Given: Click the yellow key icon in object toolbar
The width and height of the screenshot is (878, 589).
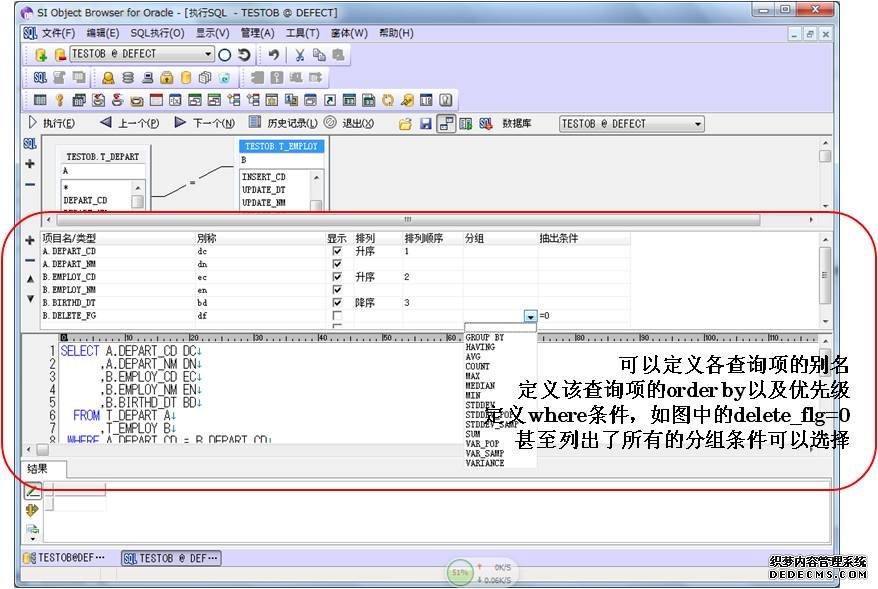Looking at the screenshot, I should [59, 100].
